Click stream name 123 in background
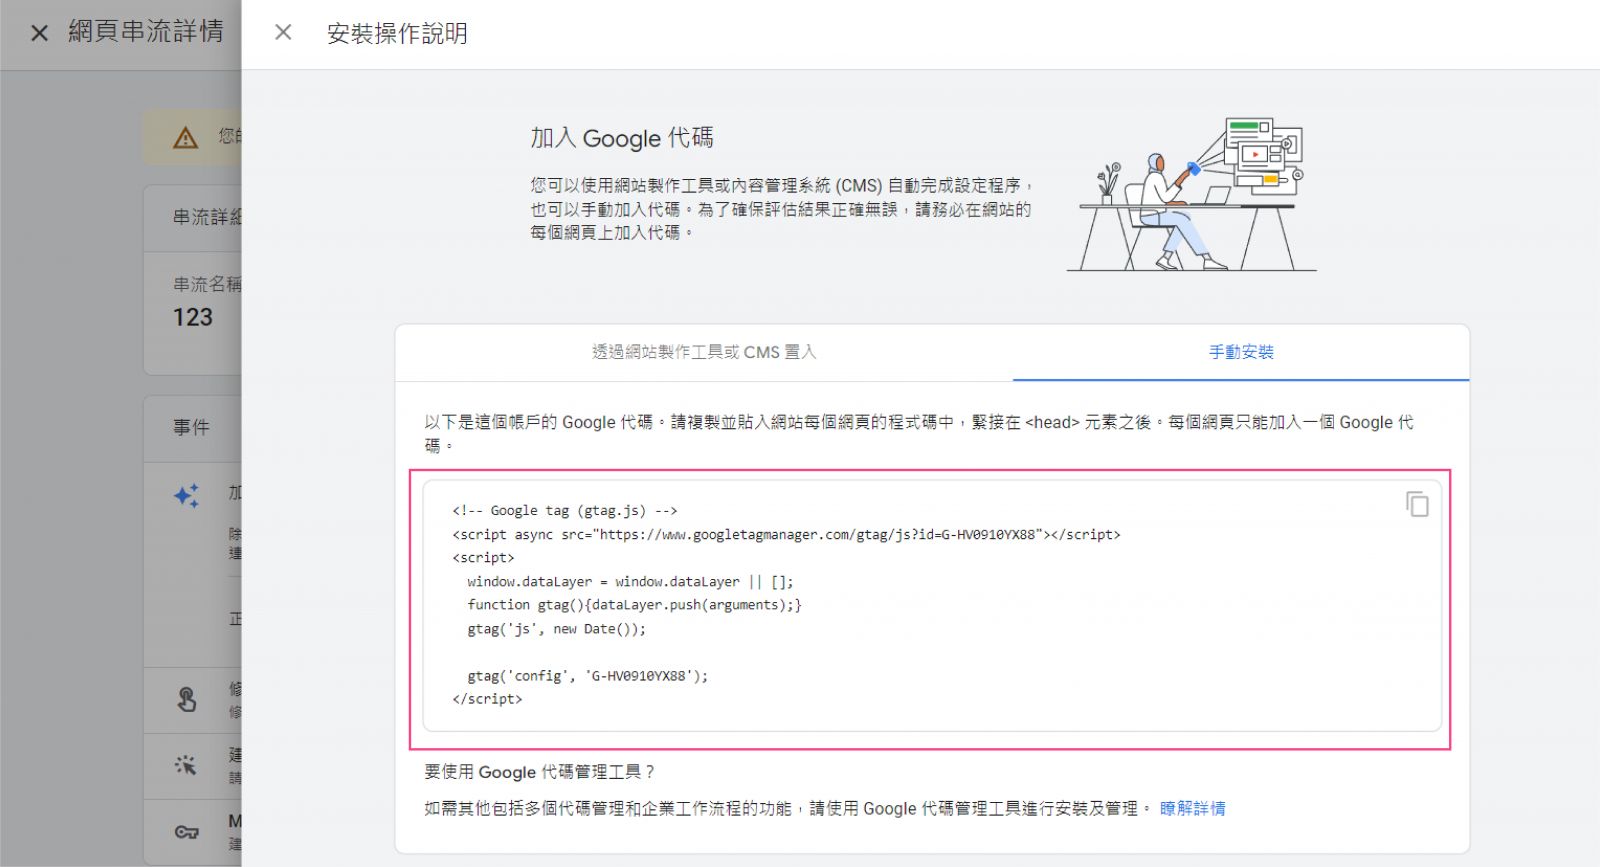 coord(193,317)
